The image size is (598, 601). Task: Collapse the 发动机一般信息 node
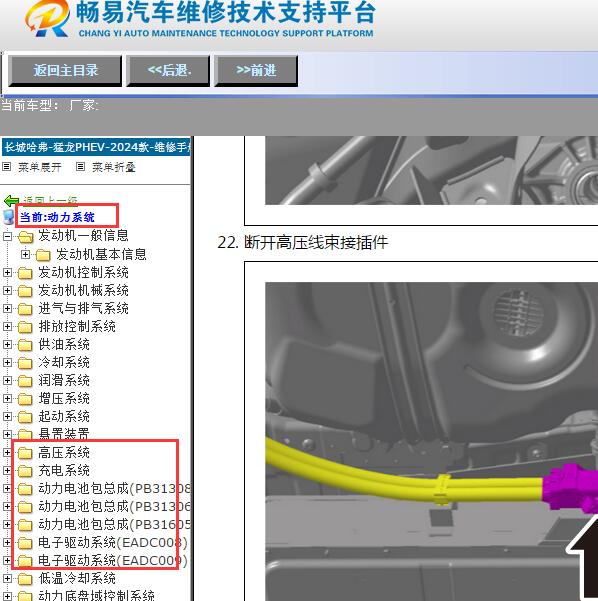point(7,236)
